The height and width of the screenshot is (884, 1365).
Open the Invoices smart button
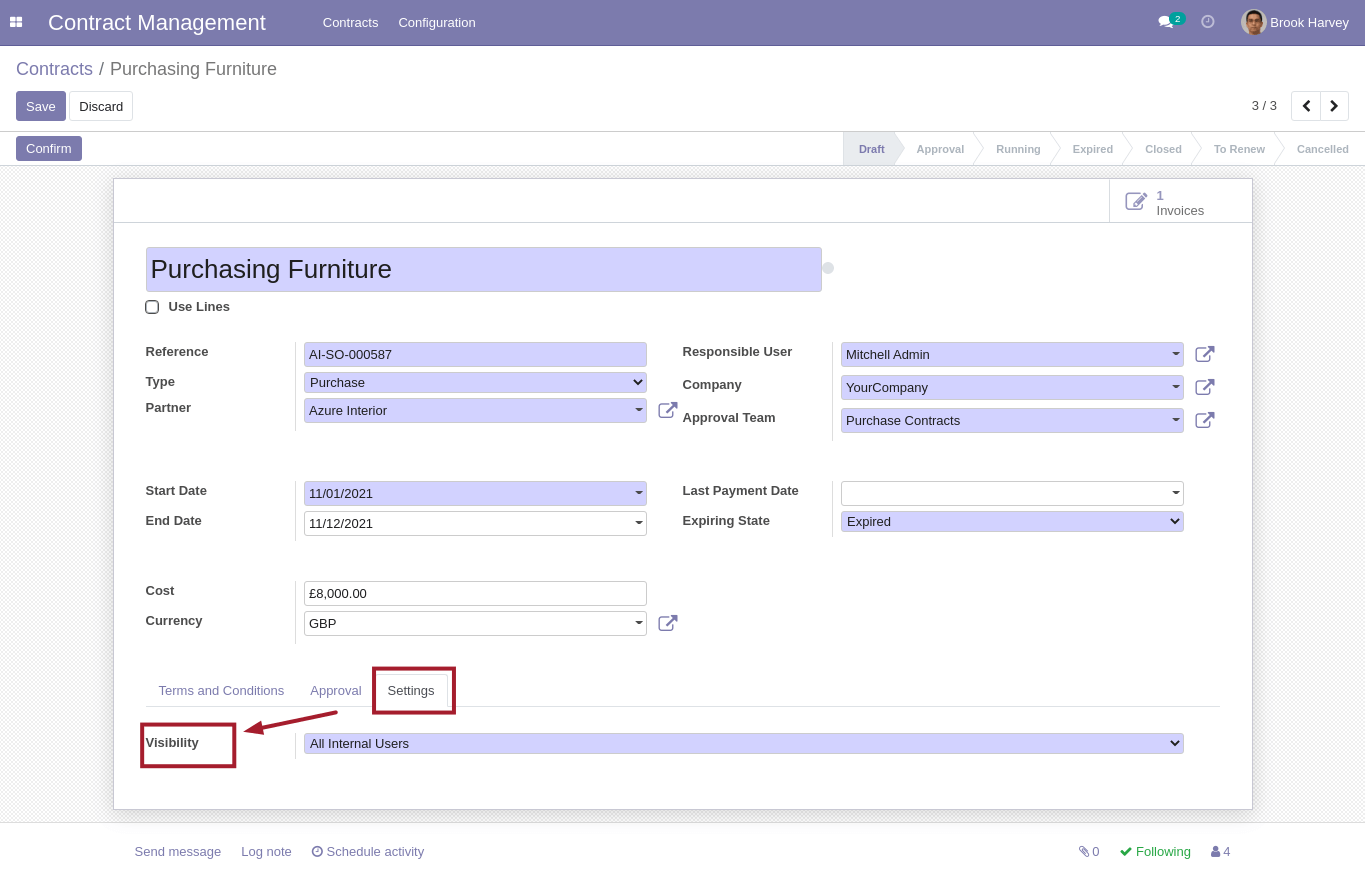(1179, 200)
